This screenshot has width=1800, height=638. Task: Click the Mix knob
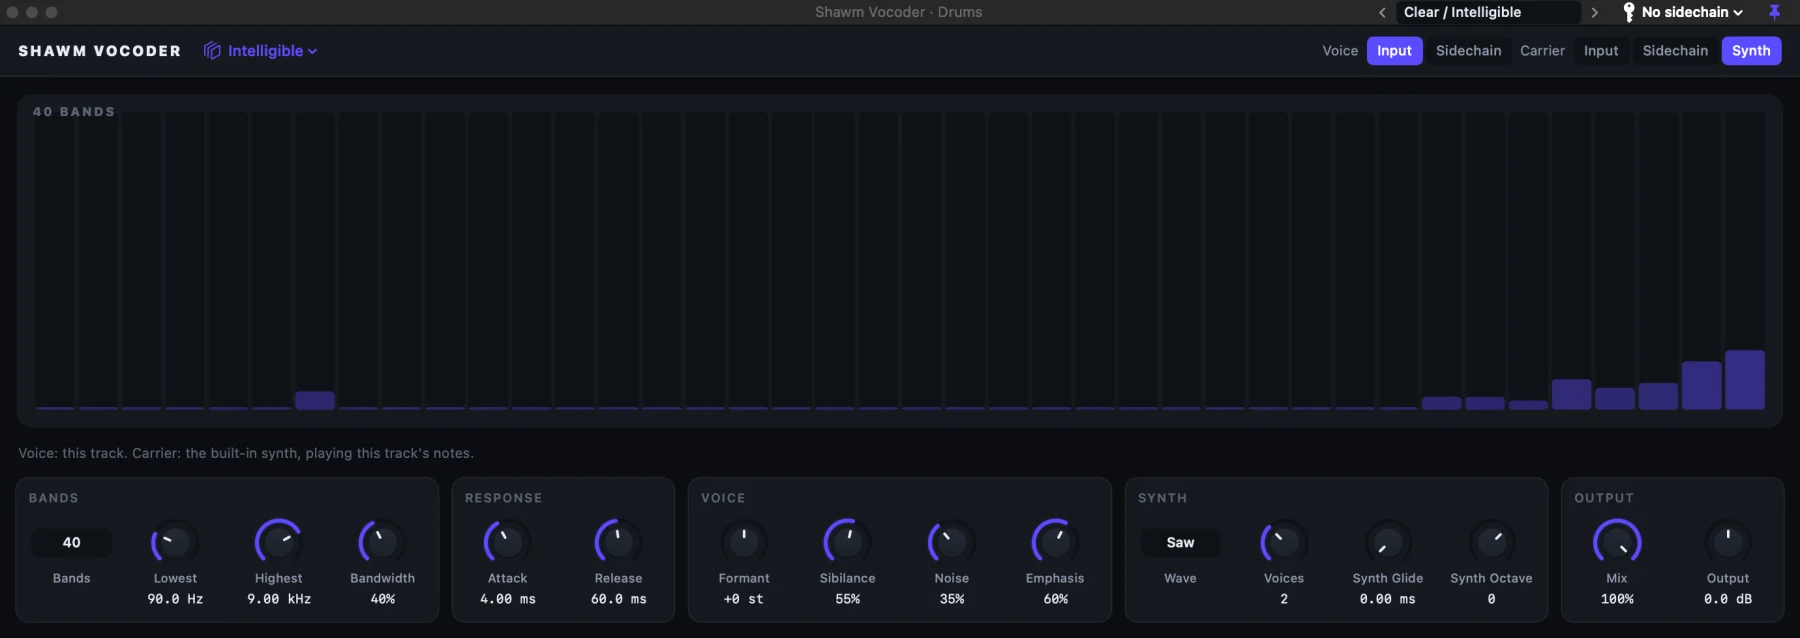[x=1617, y=542]
